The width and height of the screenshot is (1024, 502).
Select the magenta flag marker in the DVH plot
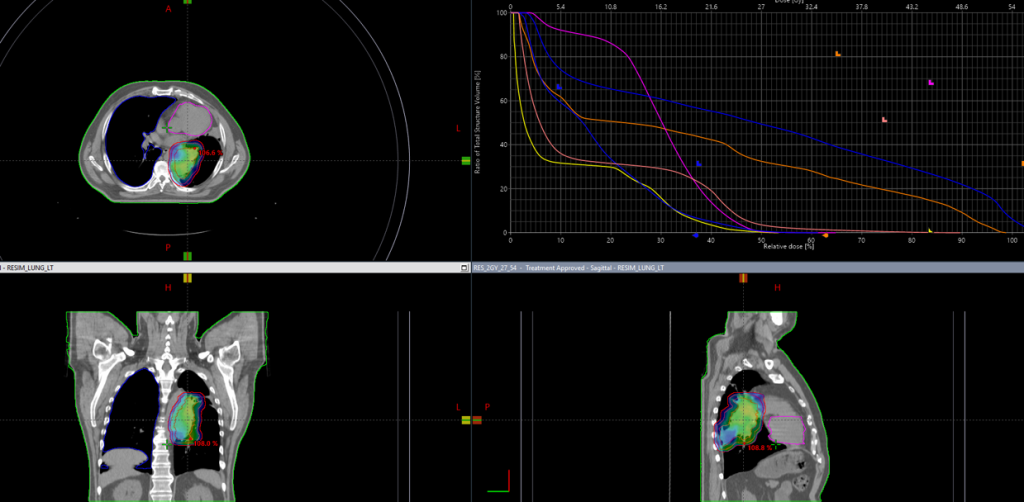point(931,83)
